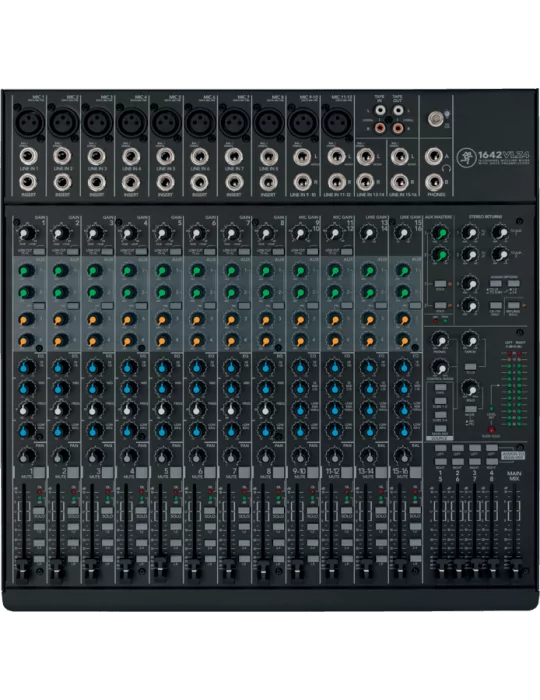The image size is (540, 700).
Task: Click the Mackie running man logo
Action: [x=466, y=157]
